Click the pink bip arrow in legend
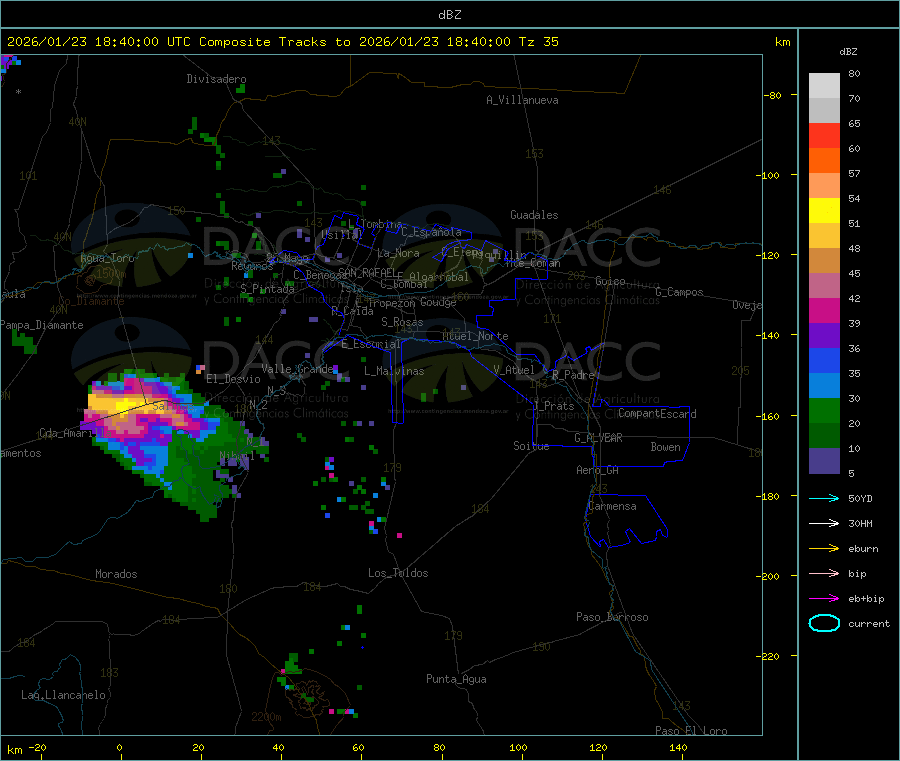The image size is (900, 761). click(x=824, y=573)
